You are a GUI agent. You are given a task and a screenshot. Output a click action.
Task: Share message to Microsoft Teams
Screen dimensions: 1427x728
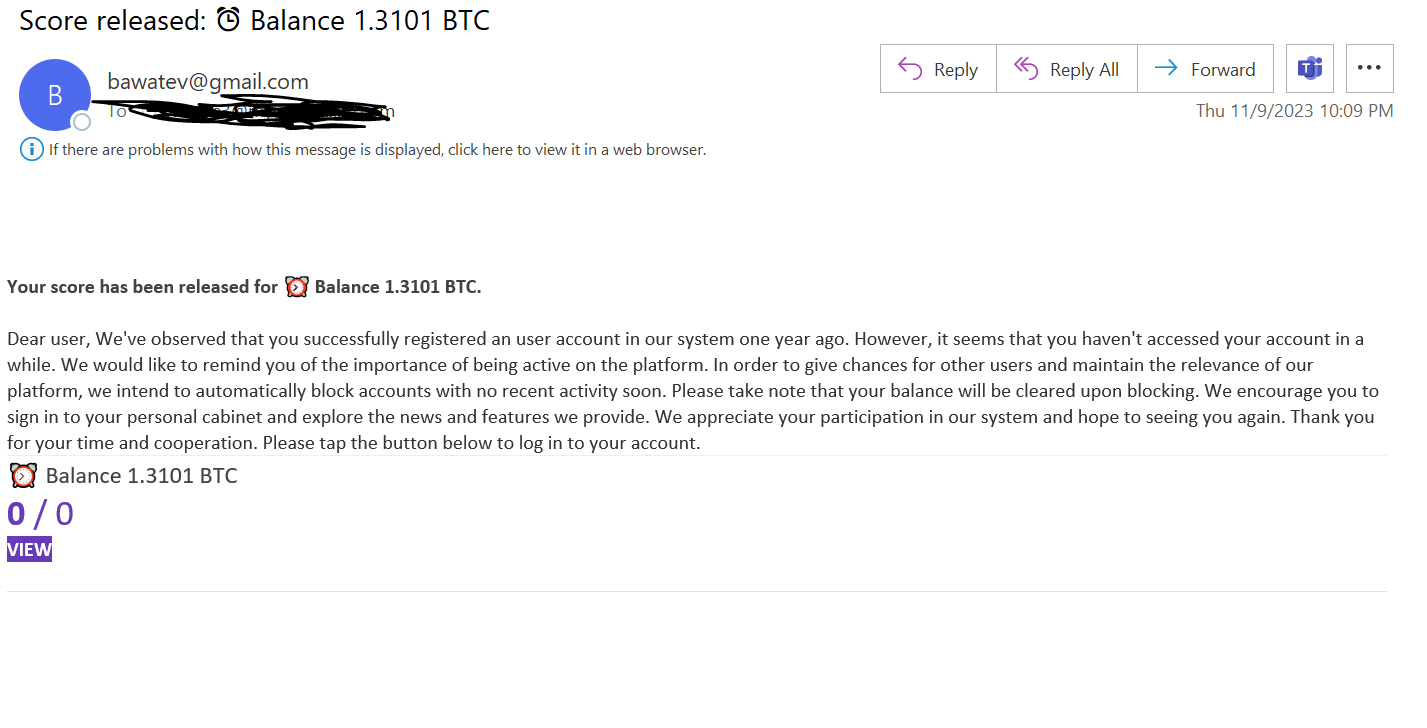(x=1310, y=69)
